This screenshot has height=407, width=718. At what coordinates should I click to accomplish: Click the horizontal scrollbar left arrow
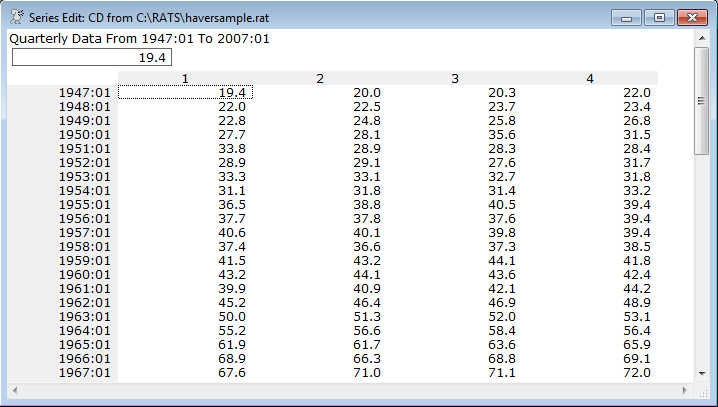[15, 388]
